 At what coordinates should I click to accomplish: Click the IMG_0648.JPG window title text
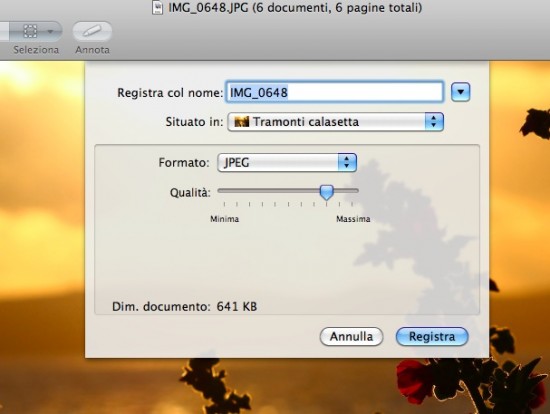295,7
